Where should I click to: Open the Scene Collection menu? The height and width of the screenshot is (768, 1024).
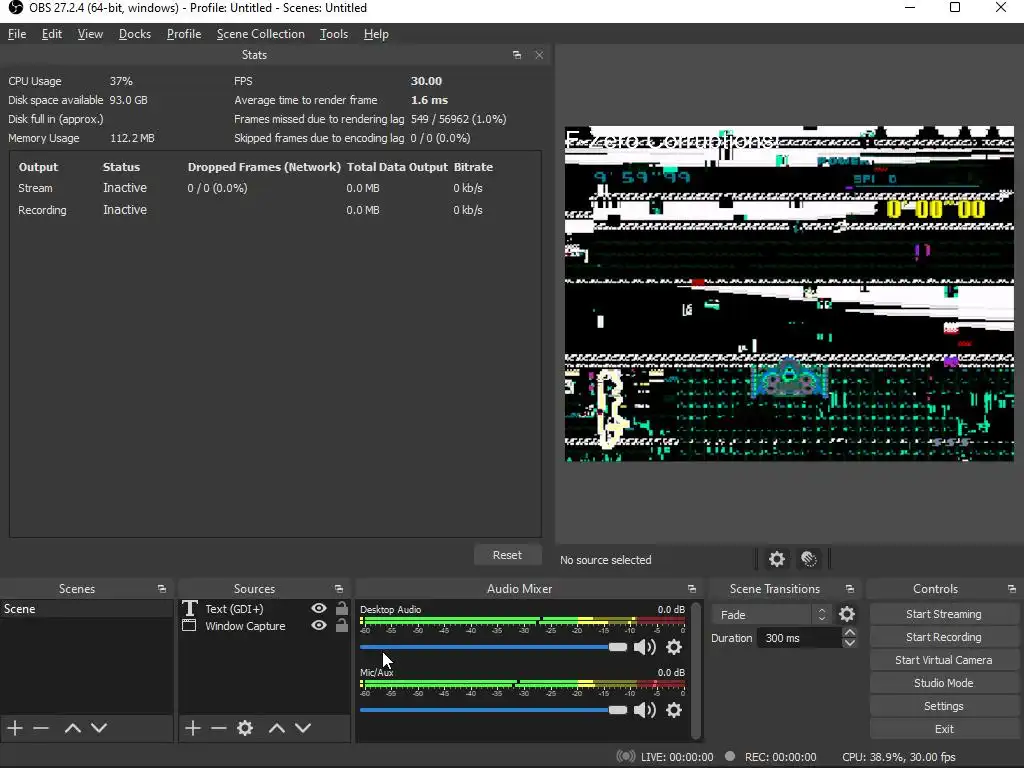click(261, 34)
